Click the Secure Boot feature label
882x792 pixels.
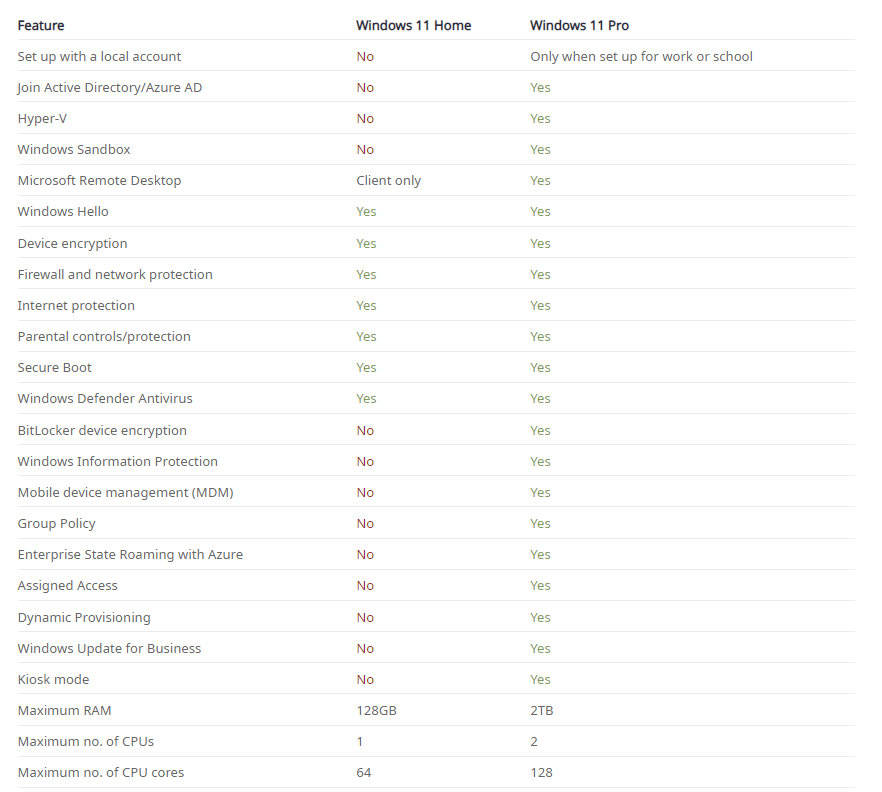(x=55, y=367)
